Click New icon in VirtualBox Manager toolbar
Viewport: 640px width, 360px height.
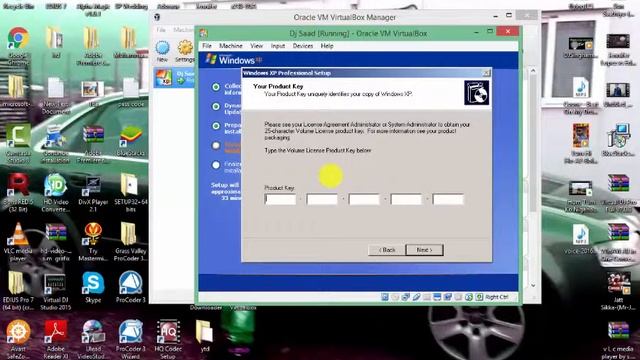pos(162,51)
